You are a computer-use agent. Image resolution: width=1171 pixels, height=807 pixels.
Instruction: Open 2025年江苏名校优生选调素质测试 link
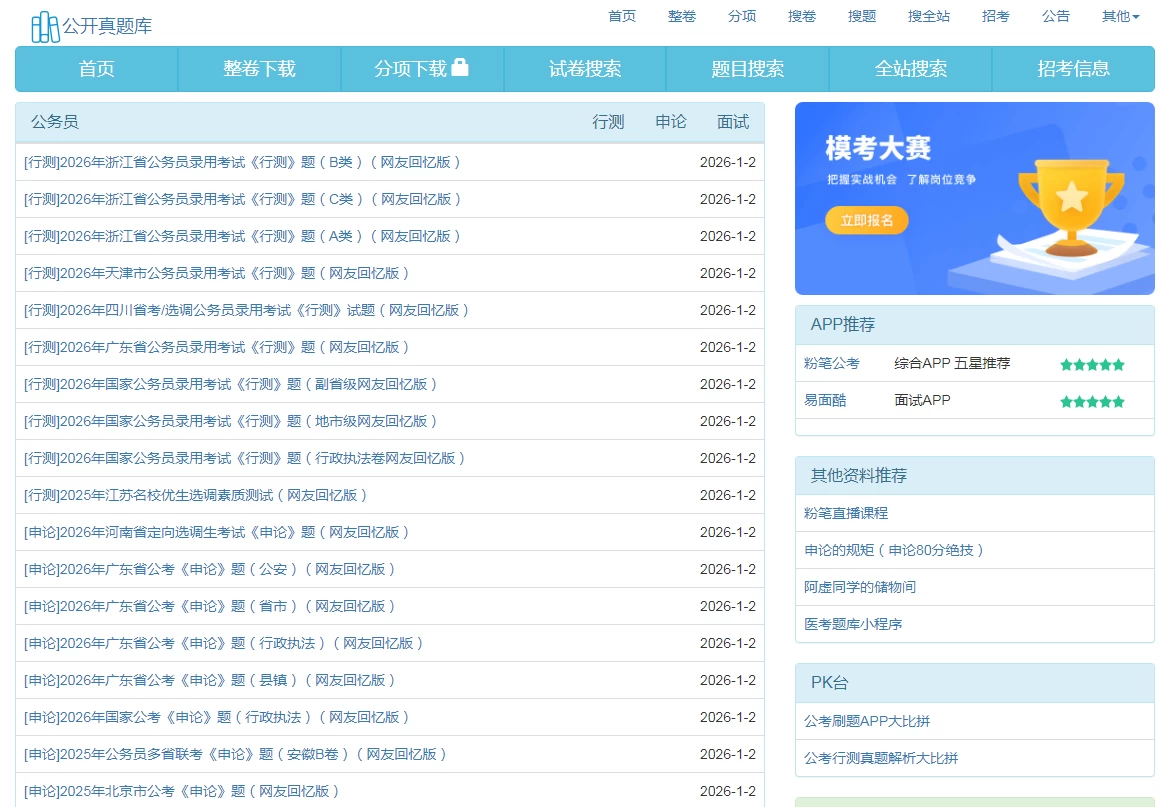(x=197, y=495)
